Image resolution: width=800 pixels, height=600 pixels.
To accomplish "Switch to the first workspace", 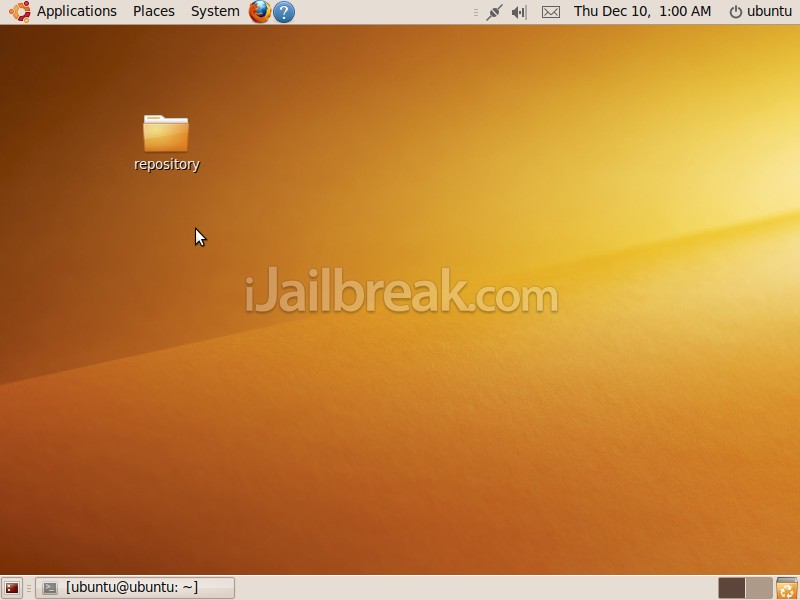I will click(732, 588).
